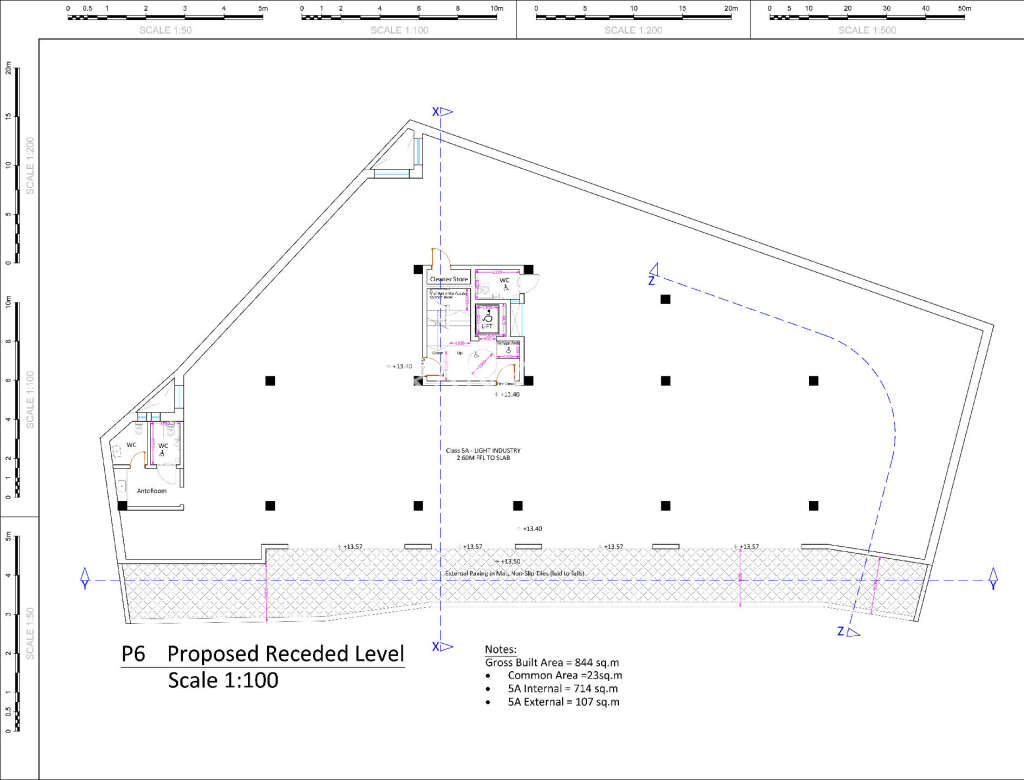The image size is (1024, 780).
Task: Click the +13.40 level marker near the core
Action: pos(400,366)
